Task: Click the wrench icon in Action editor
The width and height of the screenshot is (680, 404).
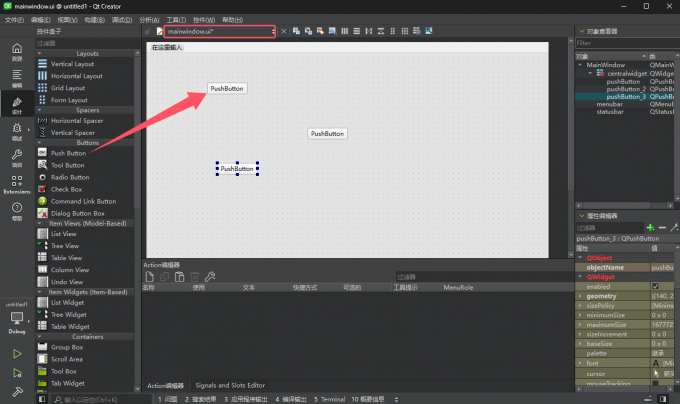Action: (210, 276)
